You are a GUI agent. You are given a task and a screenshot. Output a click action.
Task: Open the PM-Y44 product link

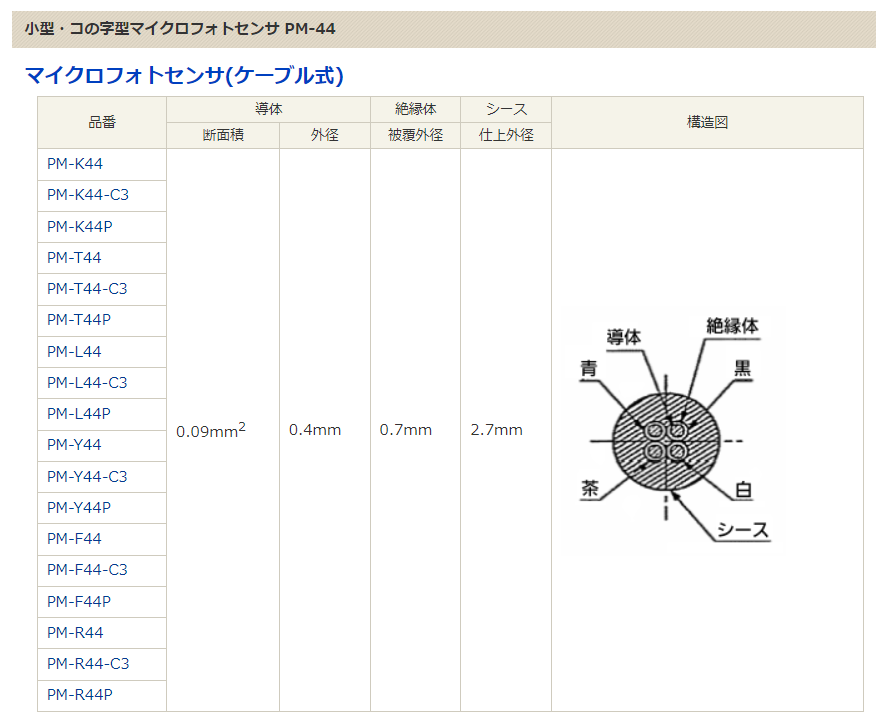coord(74,445)
